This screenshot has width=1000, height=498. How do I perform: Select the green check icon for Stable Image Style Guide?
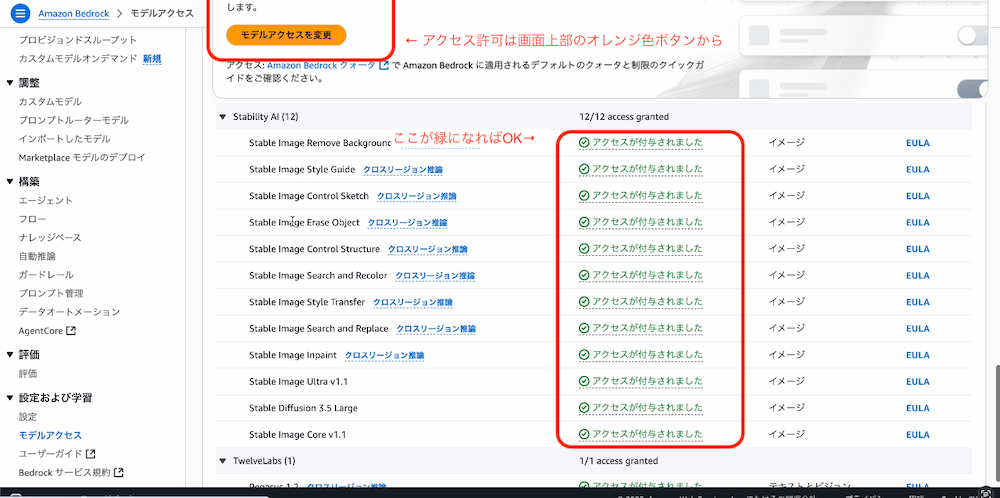tap(584, 169)
